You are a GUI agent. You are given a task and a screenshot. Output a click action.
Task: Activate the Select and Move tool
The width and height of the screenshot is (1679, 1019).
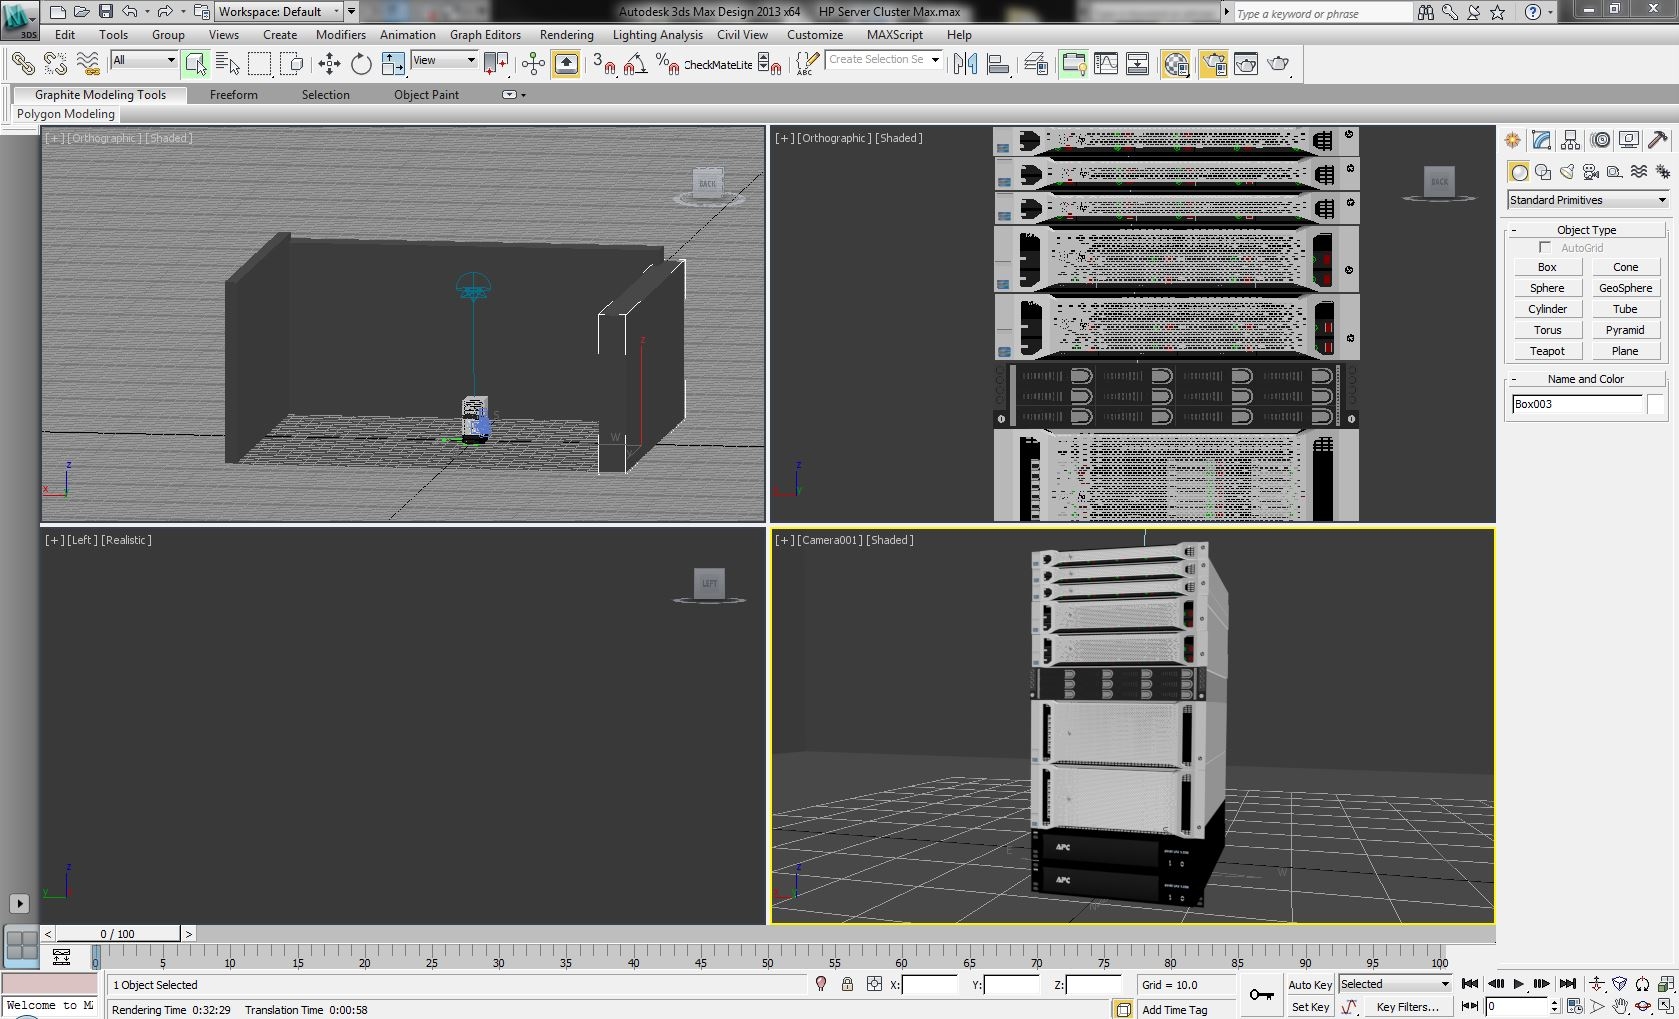(328, 63)
